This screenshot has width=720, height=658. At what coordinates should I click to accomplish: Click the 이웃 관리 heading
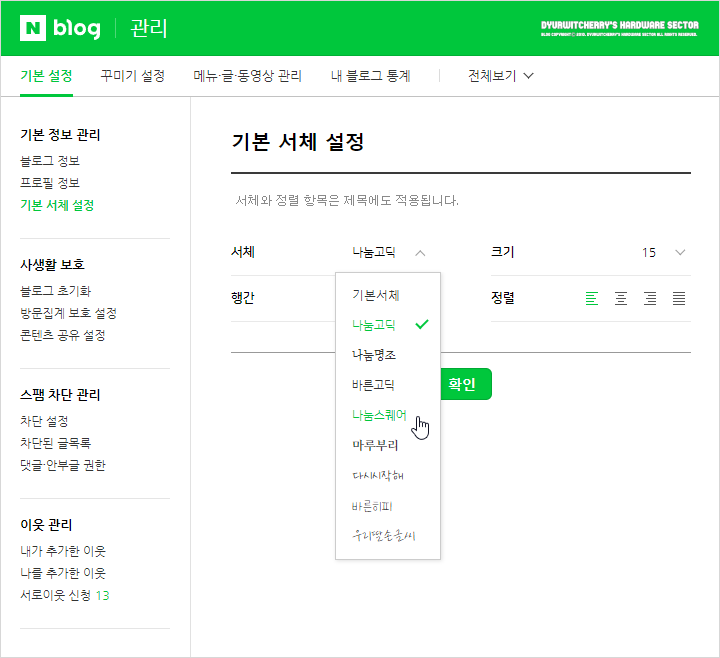pos(46,524)
